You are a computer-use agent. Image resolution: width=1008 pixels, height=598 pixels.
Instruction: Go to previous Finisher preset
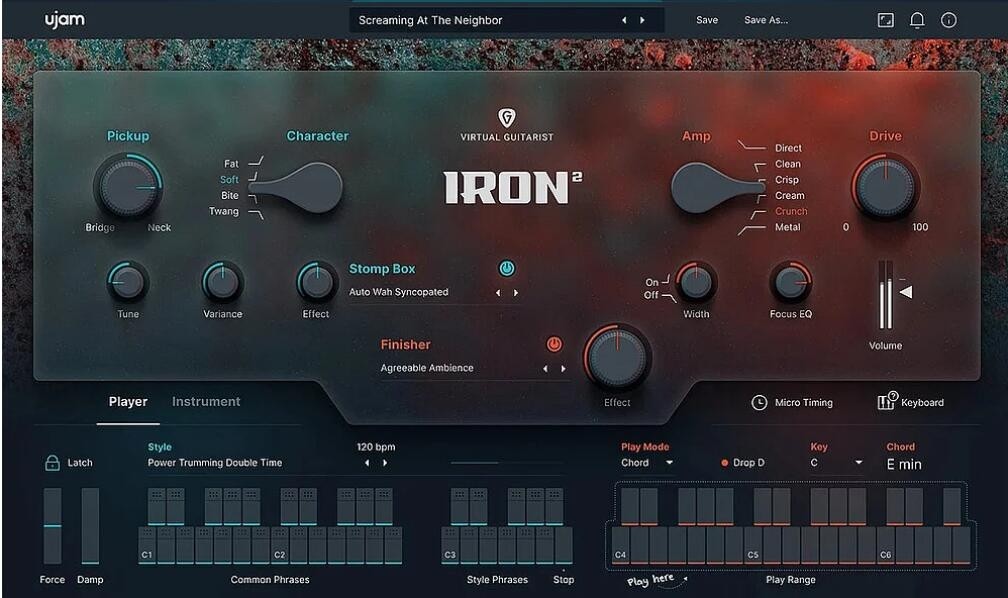[x=545, y=368]
